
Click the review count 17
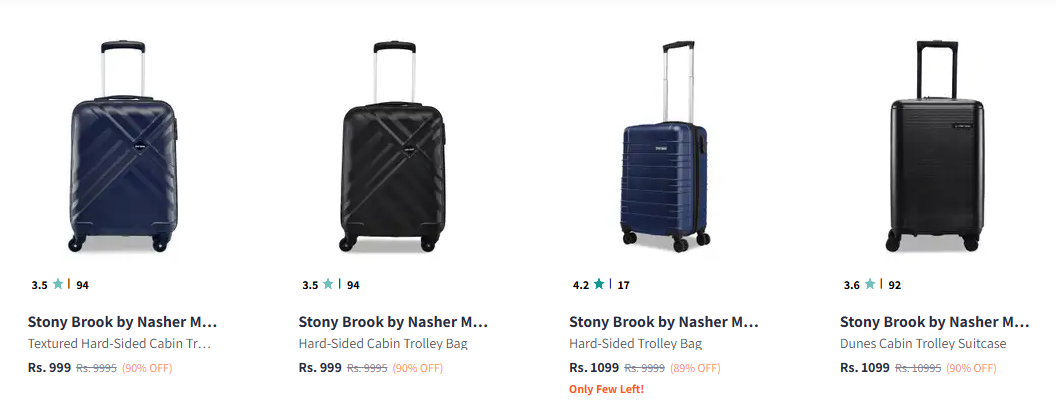tap(623, 285)
